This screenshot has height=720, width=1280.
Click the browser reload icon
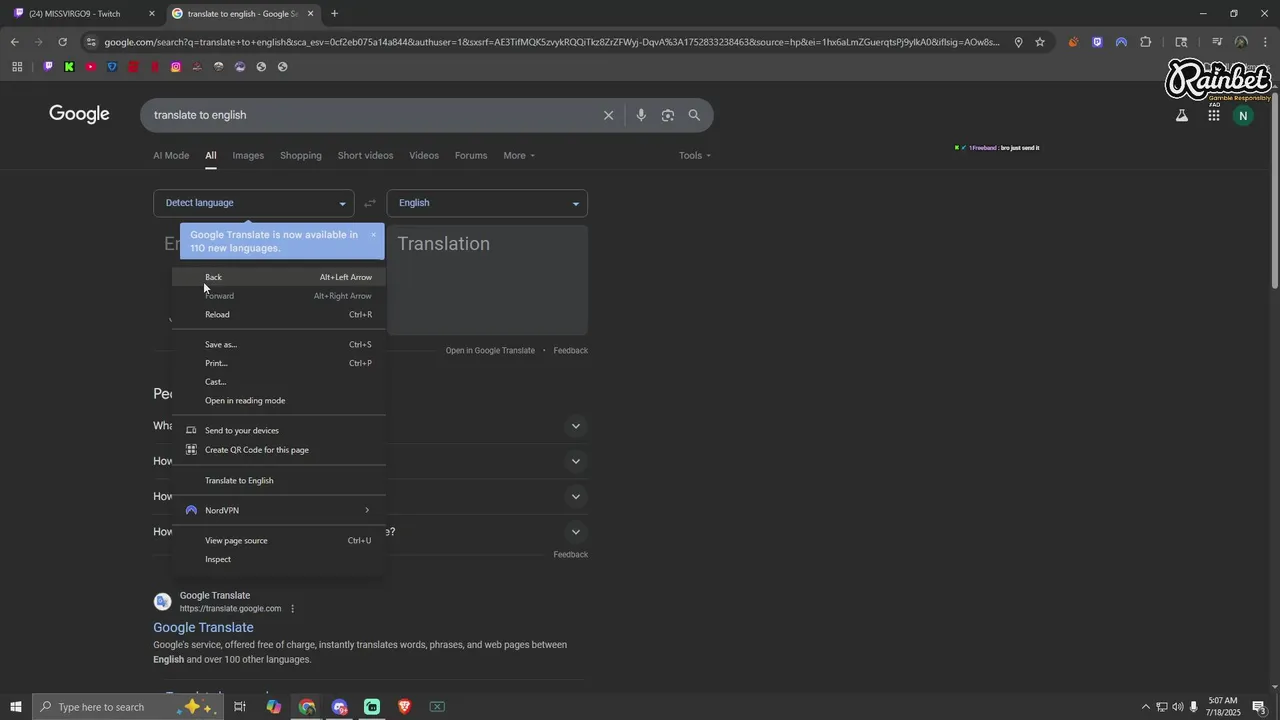62,42
